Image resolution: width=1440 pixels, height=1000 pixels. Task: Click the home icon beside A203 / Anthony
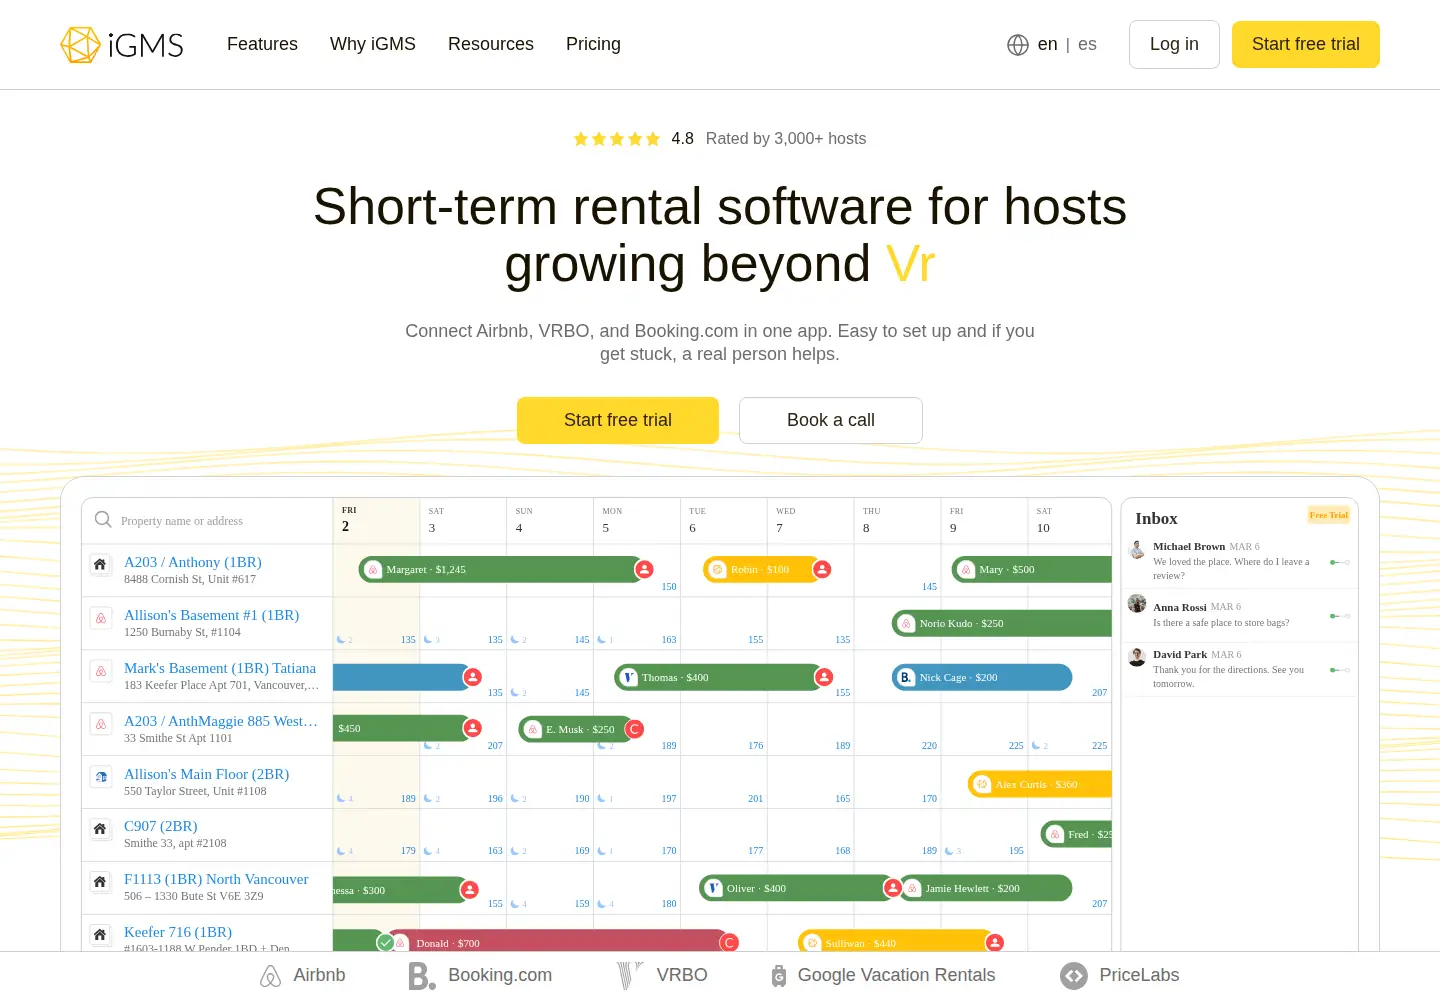[100, 564]
